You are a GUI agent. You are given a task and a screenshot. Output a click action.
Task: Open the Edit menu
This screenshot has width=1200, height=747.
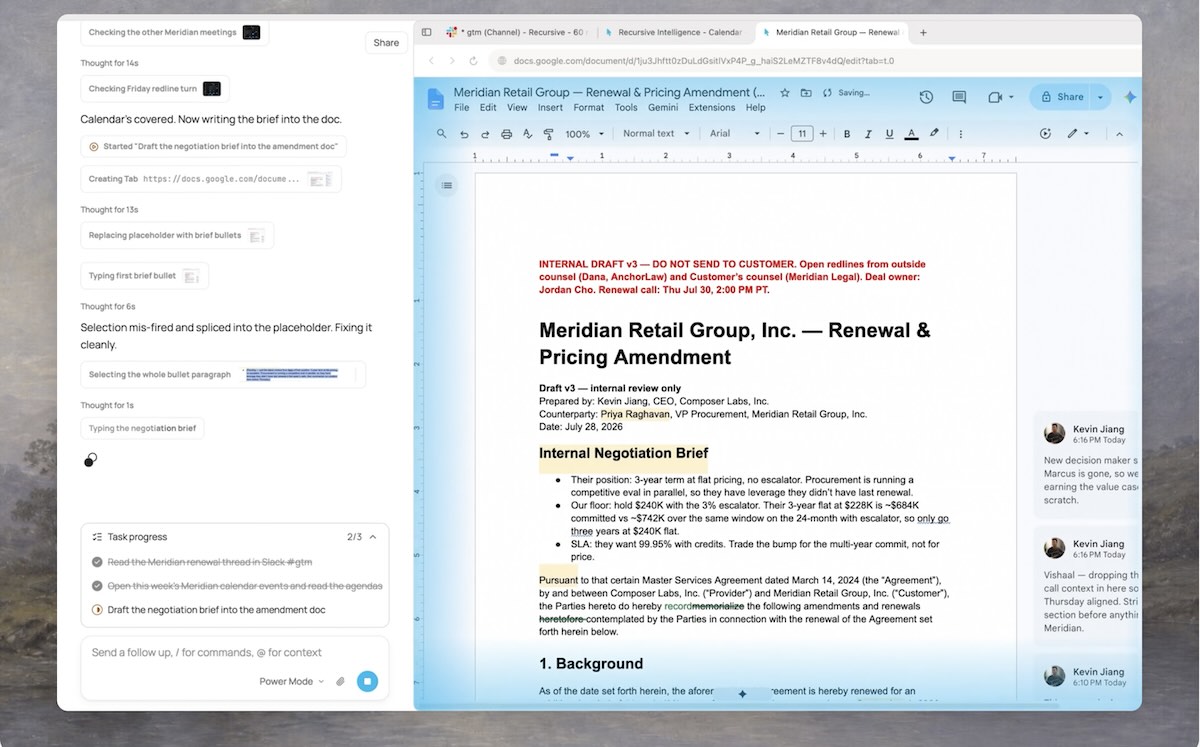(488, 107)
